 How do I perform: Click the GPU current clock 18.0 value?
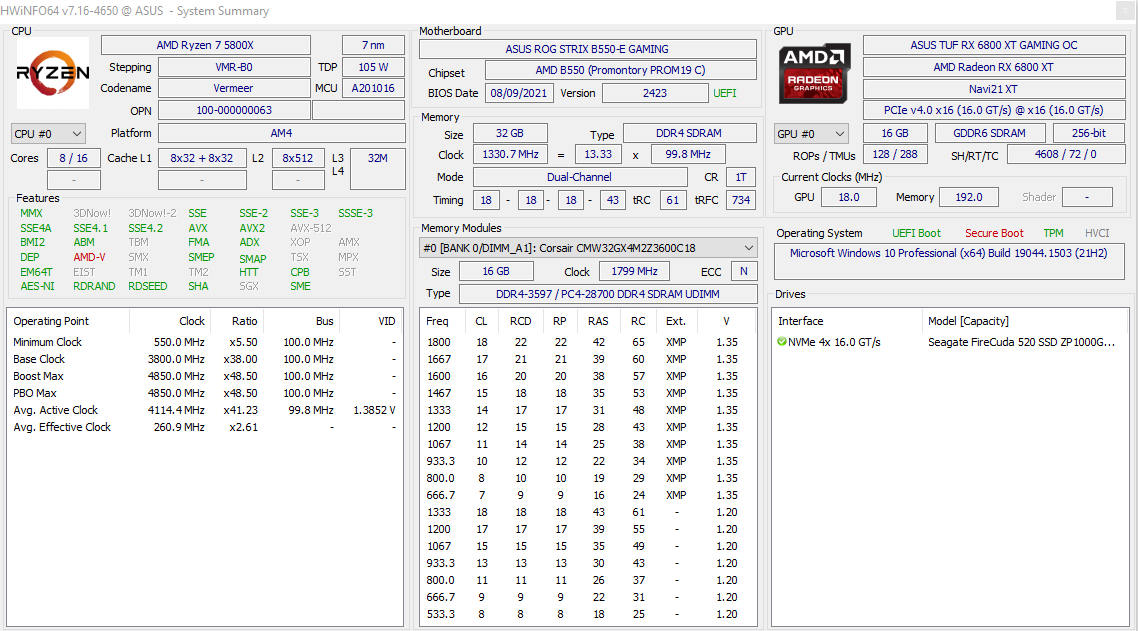pos(848,198)
